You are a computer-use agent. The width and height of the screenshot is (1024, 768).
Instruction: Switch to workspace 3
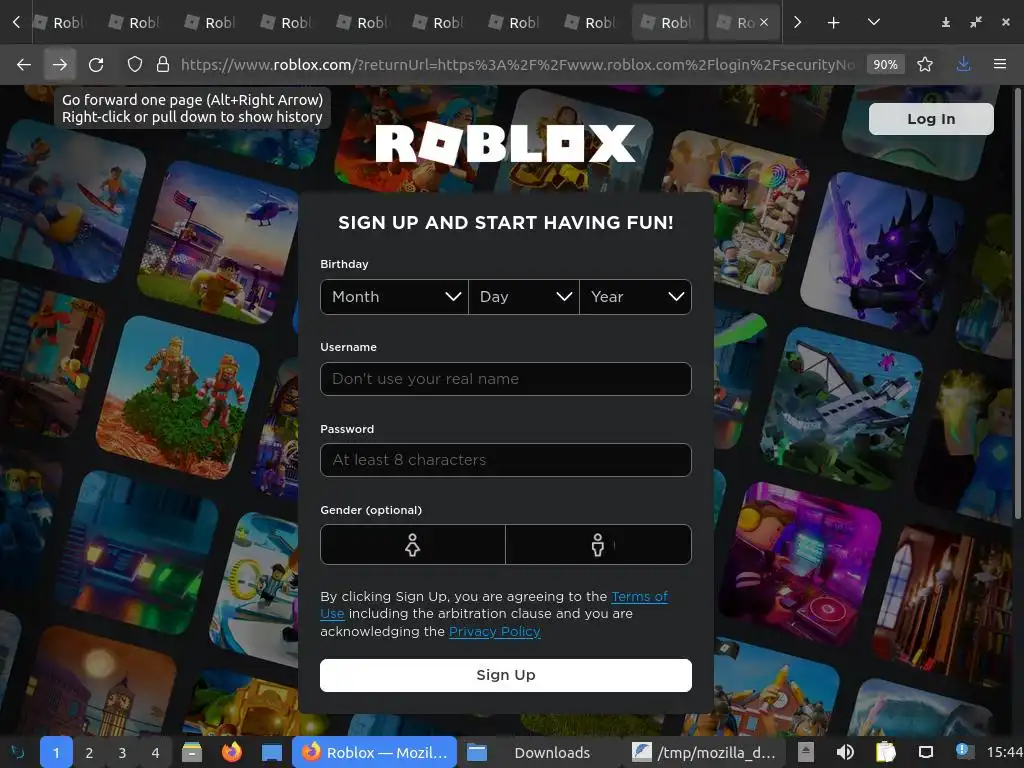coord(122,752)
